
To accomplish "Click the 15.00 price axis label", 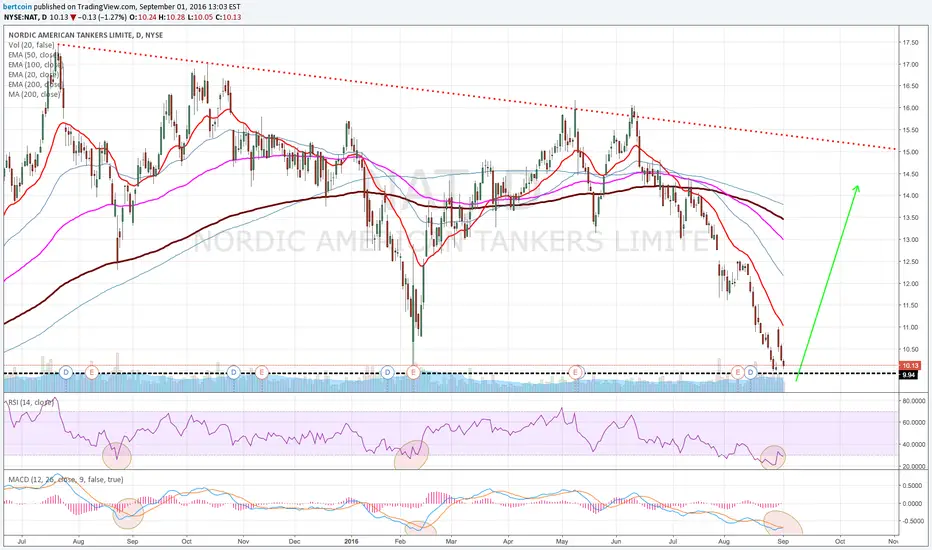I will pos(911,152).
